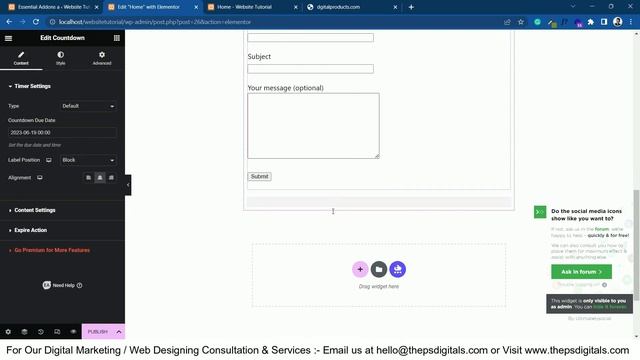Share this page from address bar
This screenshot has width=640, height=360.
(x=507, y=22)
